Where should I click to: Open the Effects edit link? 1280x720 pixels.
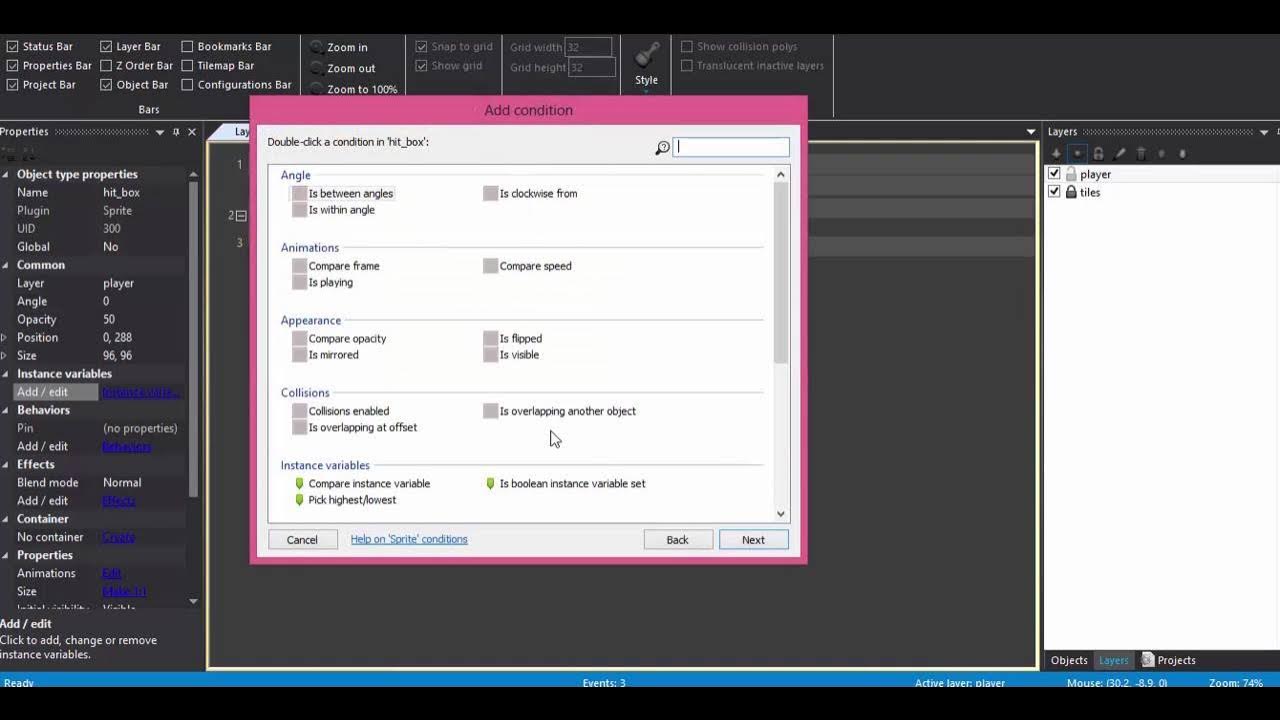pos(118,501)
